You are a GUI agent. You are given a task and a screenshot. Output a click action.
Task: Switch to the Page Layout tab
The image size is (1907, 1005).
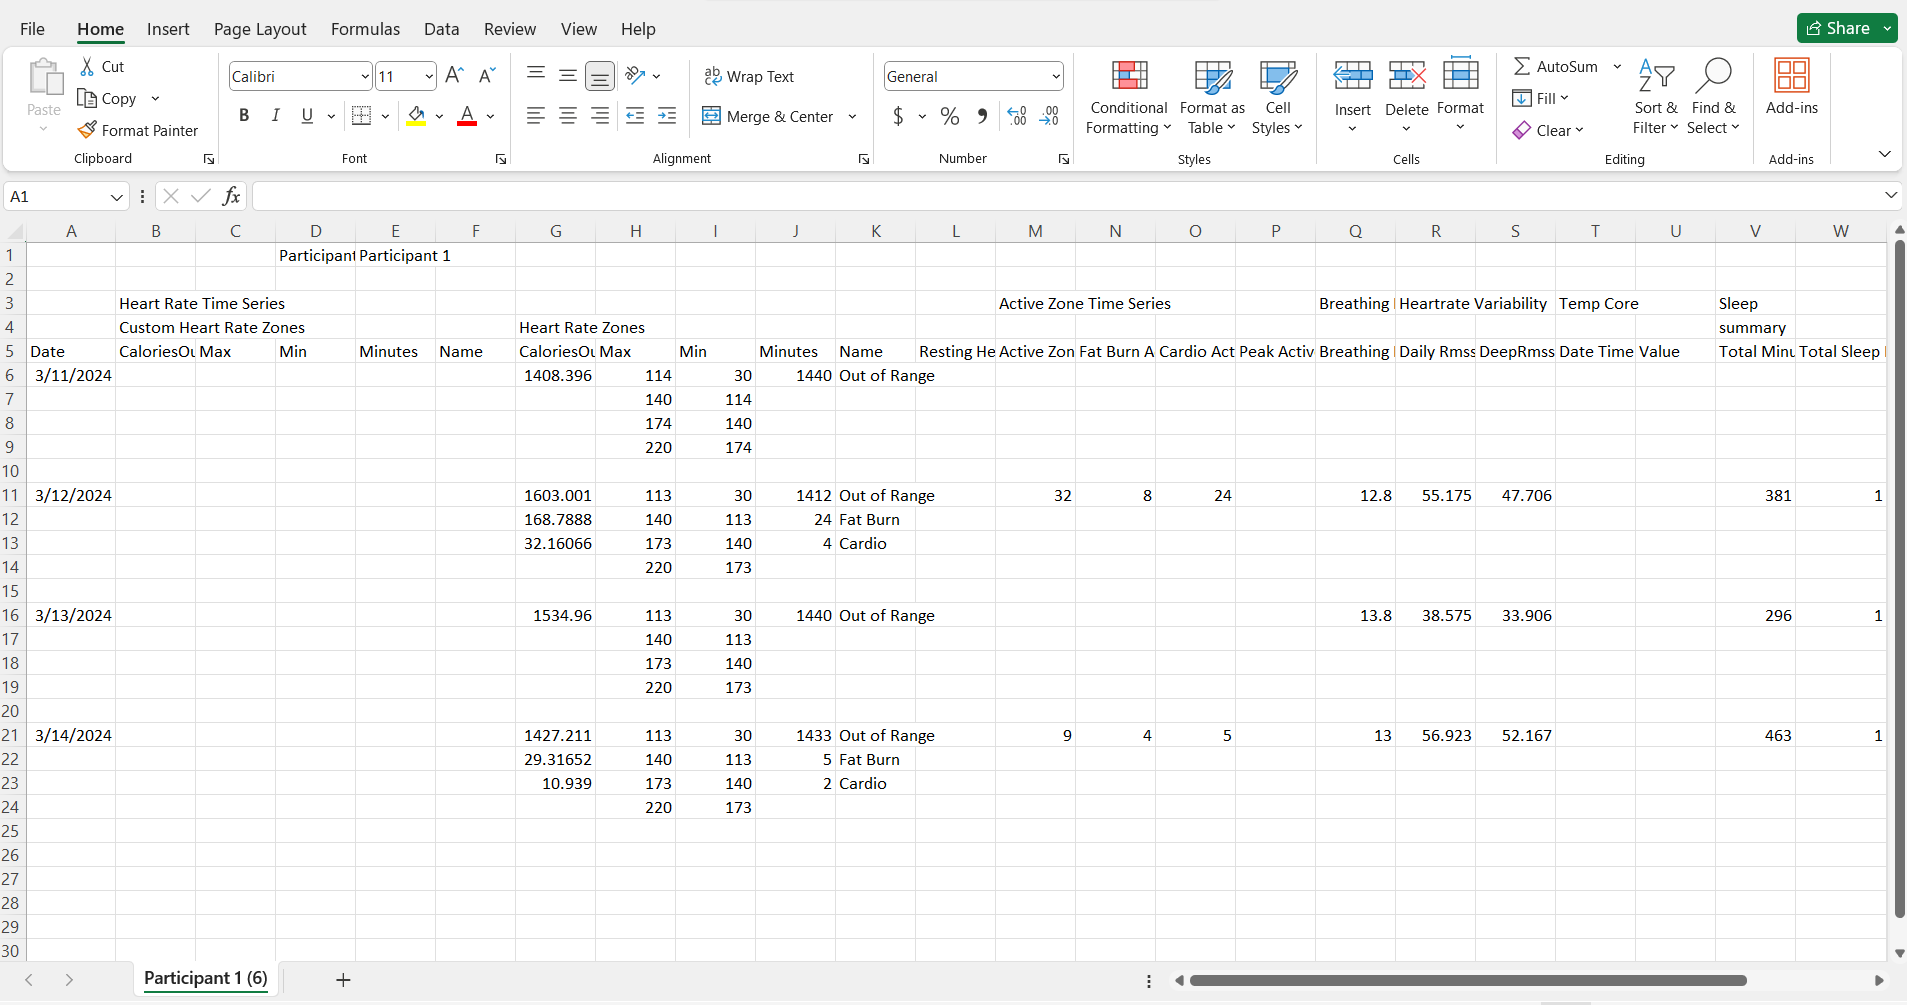pos(260,29)
